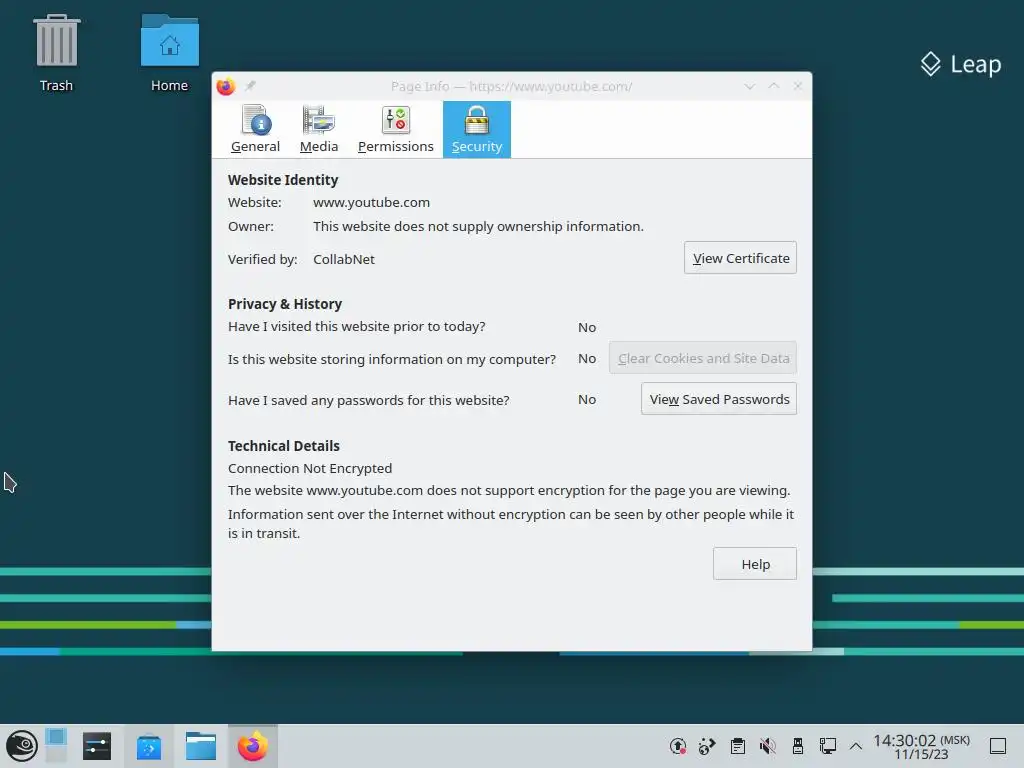The image size is (1024, 768).
Task: Open the clipboard tray icon
Action: coord(738,746)
